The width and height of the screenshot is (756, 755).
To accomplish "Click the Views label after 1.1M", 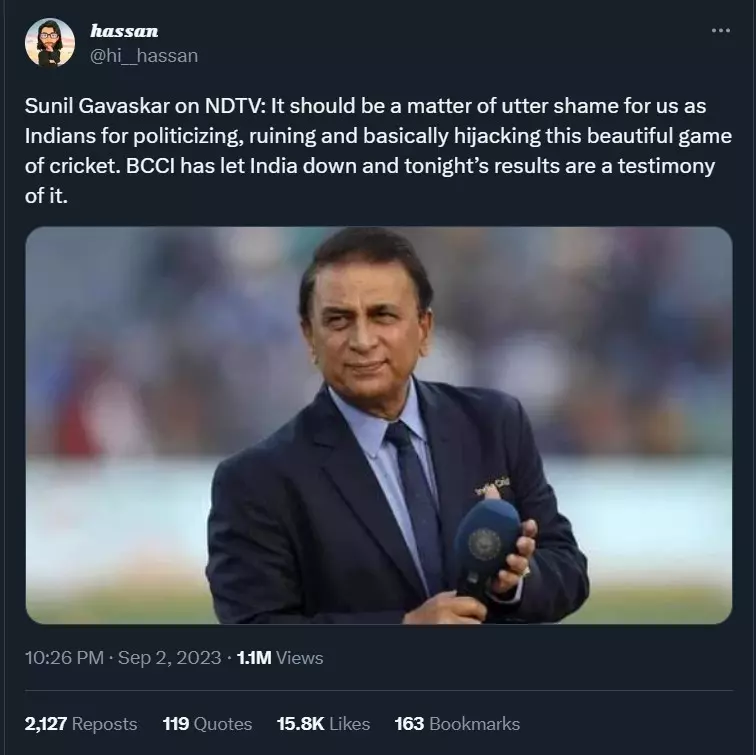I will 299,658.
